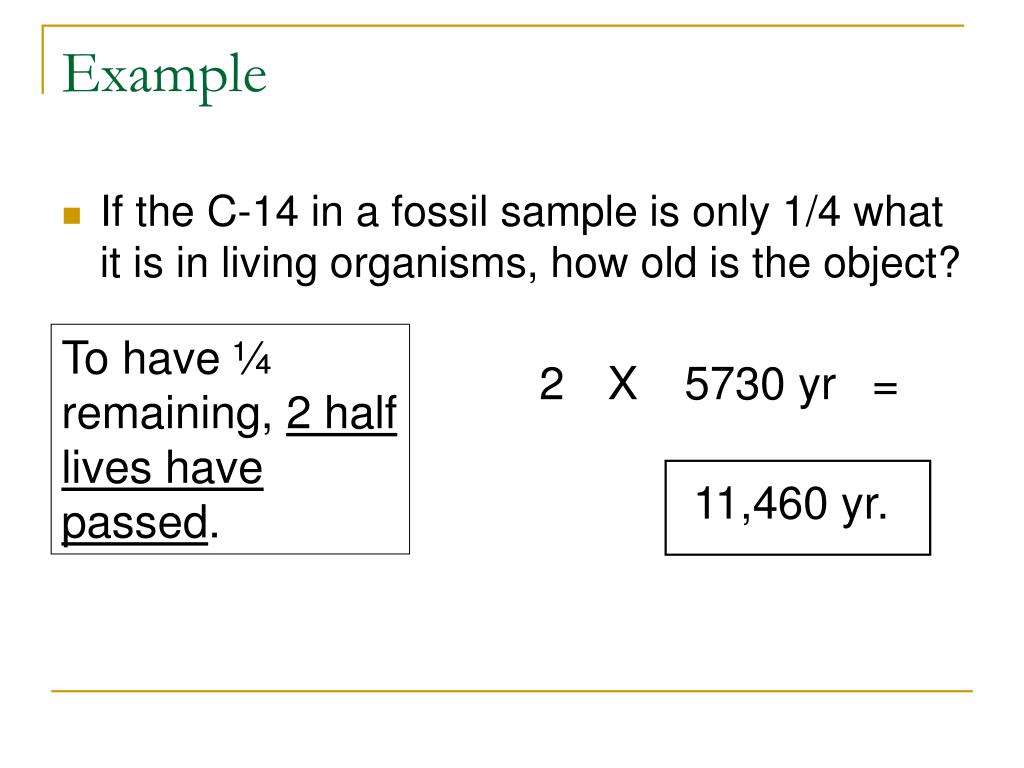This screenshot has width=1024, height=768.
Task: Click the equals sign in the equation
Action: [885, 388]
